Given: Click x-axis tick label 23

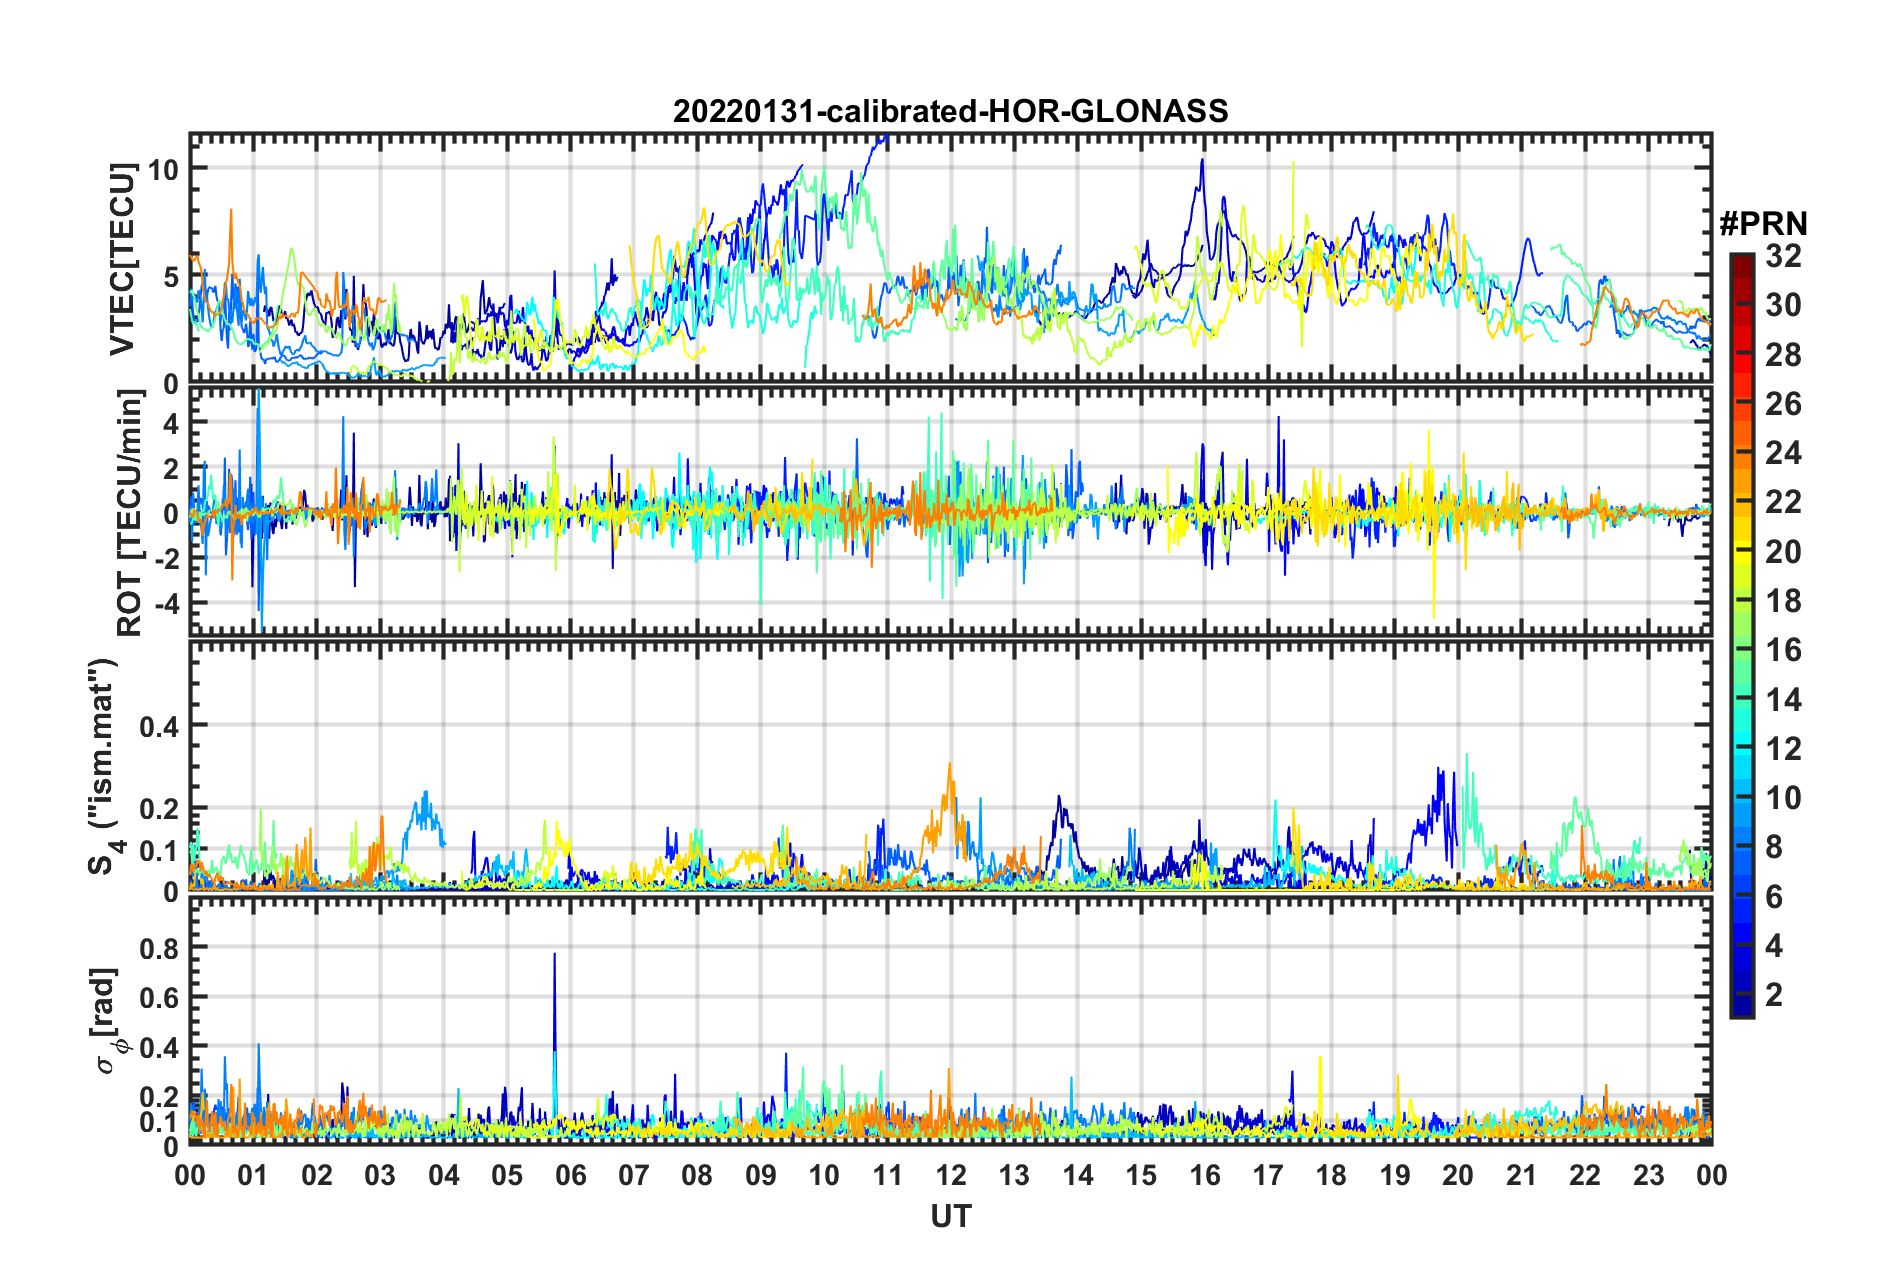Looking at the screenshot, I should click(1648, 1174).
